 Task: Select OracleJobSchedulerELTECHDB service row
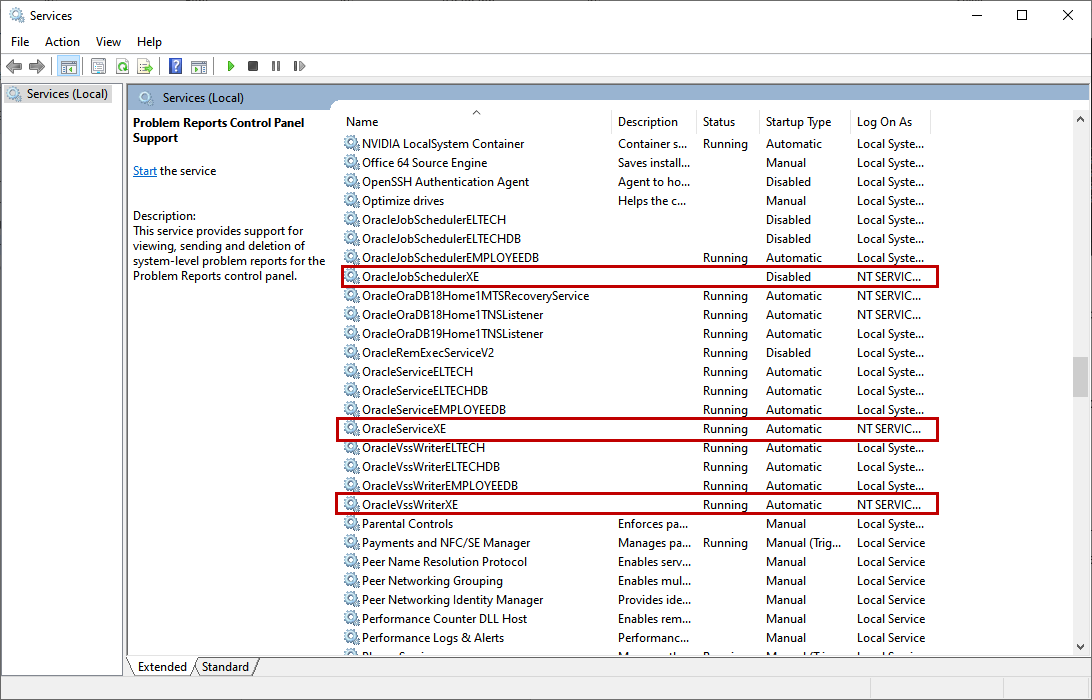coord(637,238)
